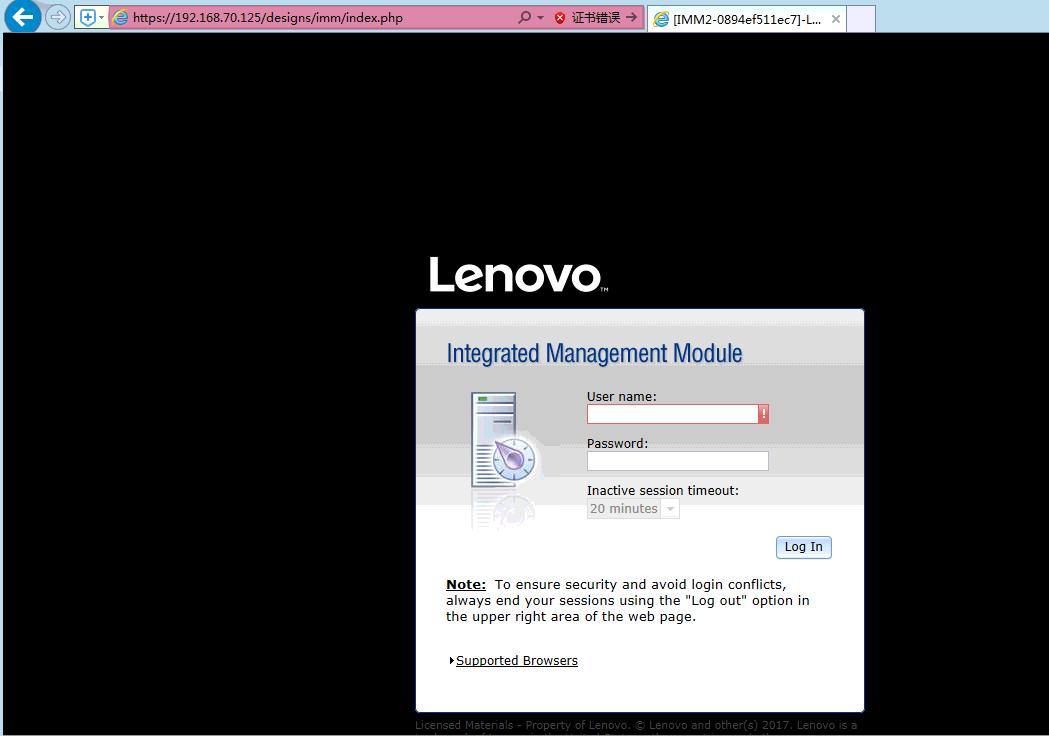This screenshot has height=736, width=1049.
Task: Click the Lenovo logo
Action: 517,273
